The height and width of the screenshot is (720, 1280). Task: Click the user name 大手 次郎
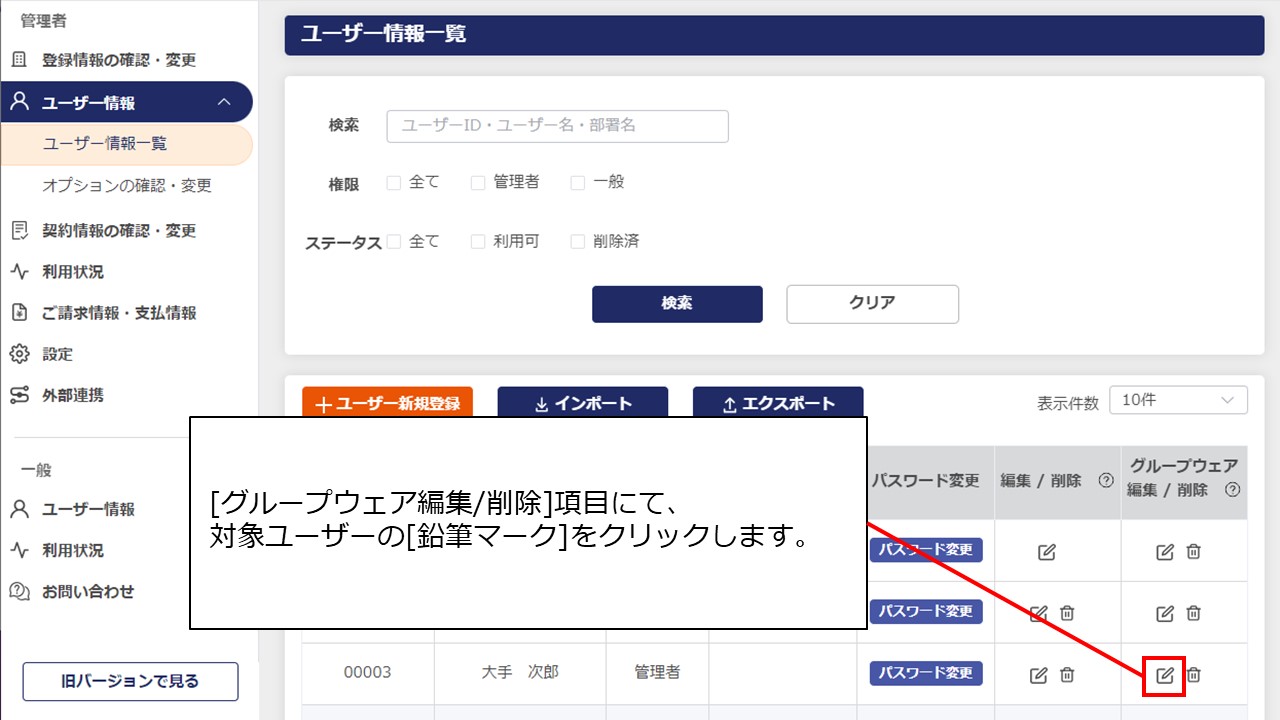coord(520,673)
